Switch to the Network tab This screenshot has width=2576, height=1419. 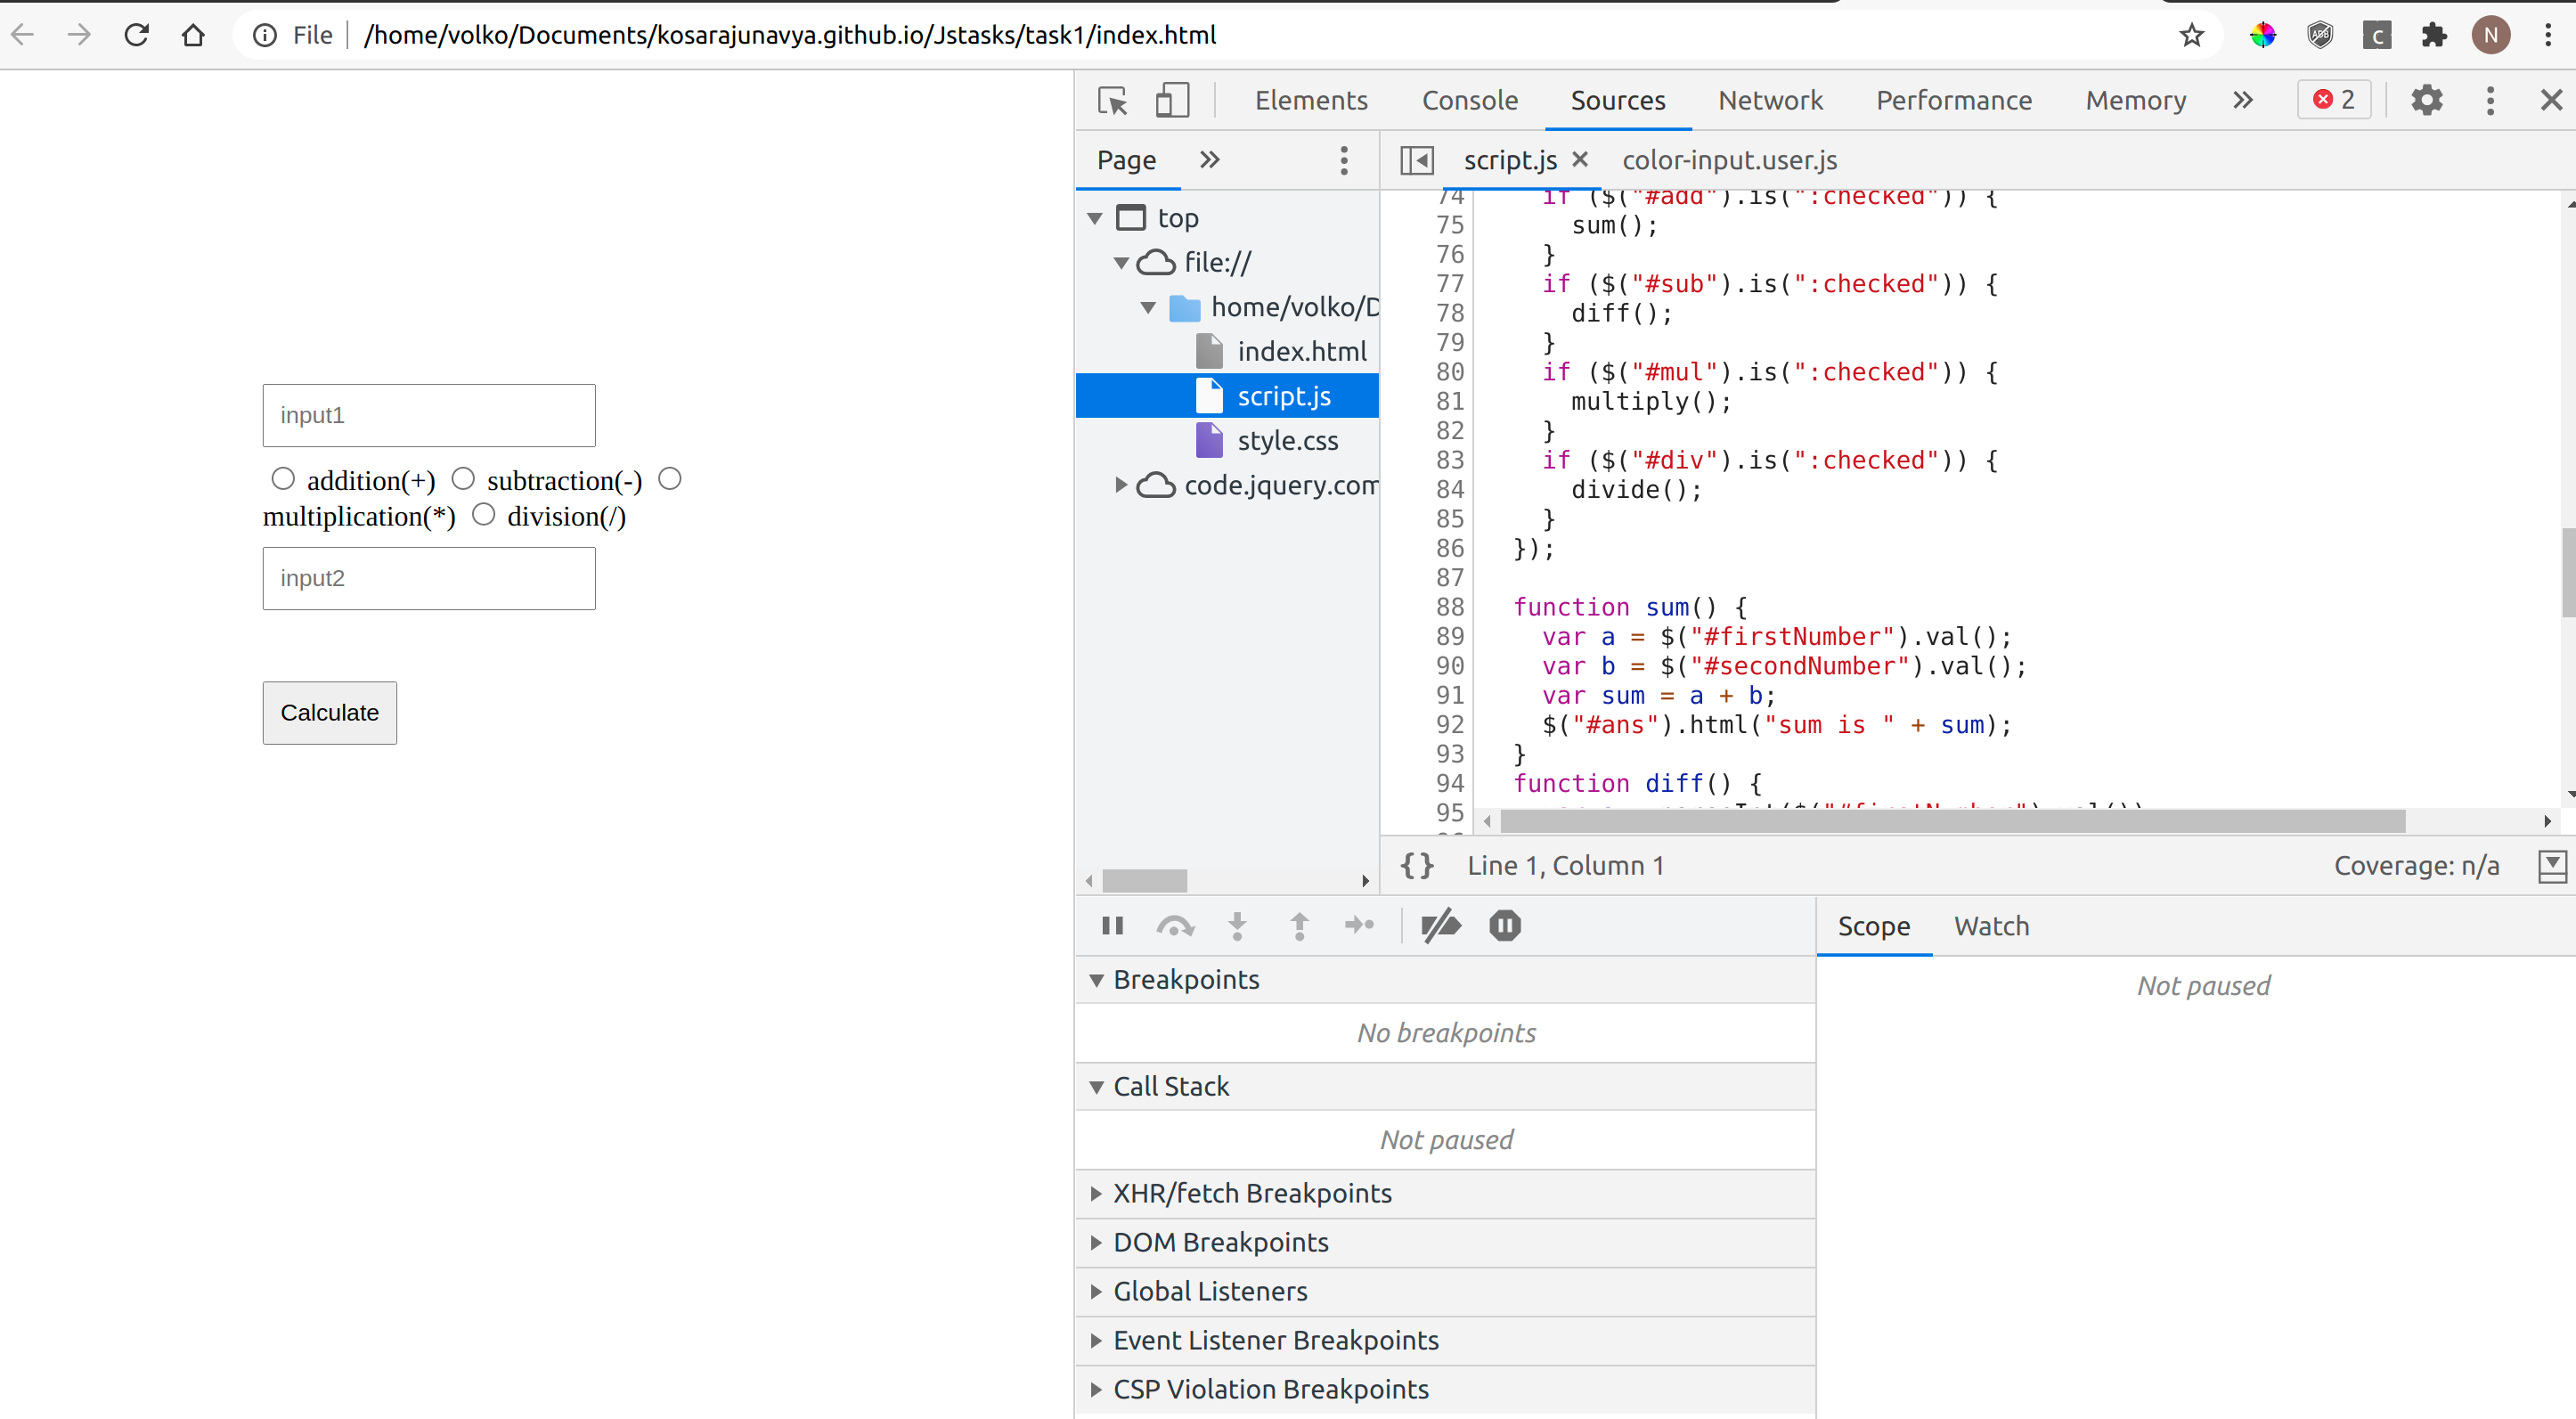click(1771, 100)
